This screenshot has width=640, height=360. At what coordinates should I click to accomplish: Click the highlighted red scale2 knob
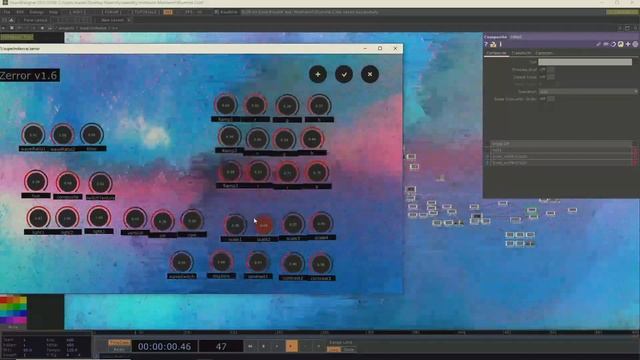coord(264,225)
